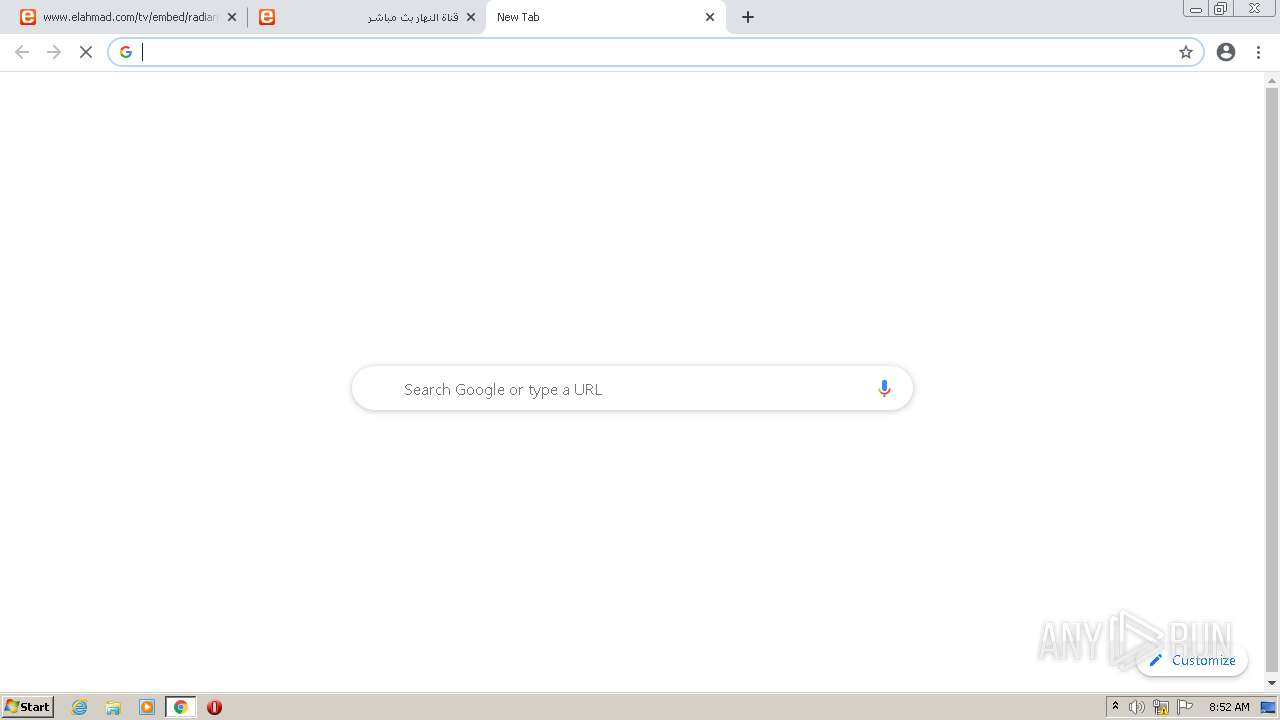Click the Google icon in address bar
1280x720 pixels.
[126, 52]
